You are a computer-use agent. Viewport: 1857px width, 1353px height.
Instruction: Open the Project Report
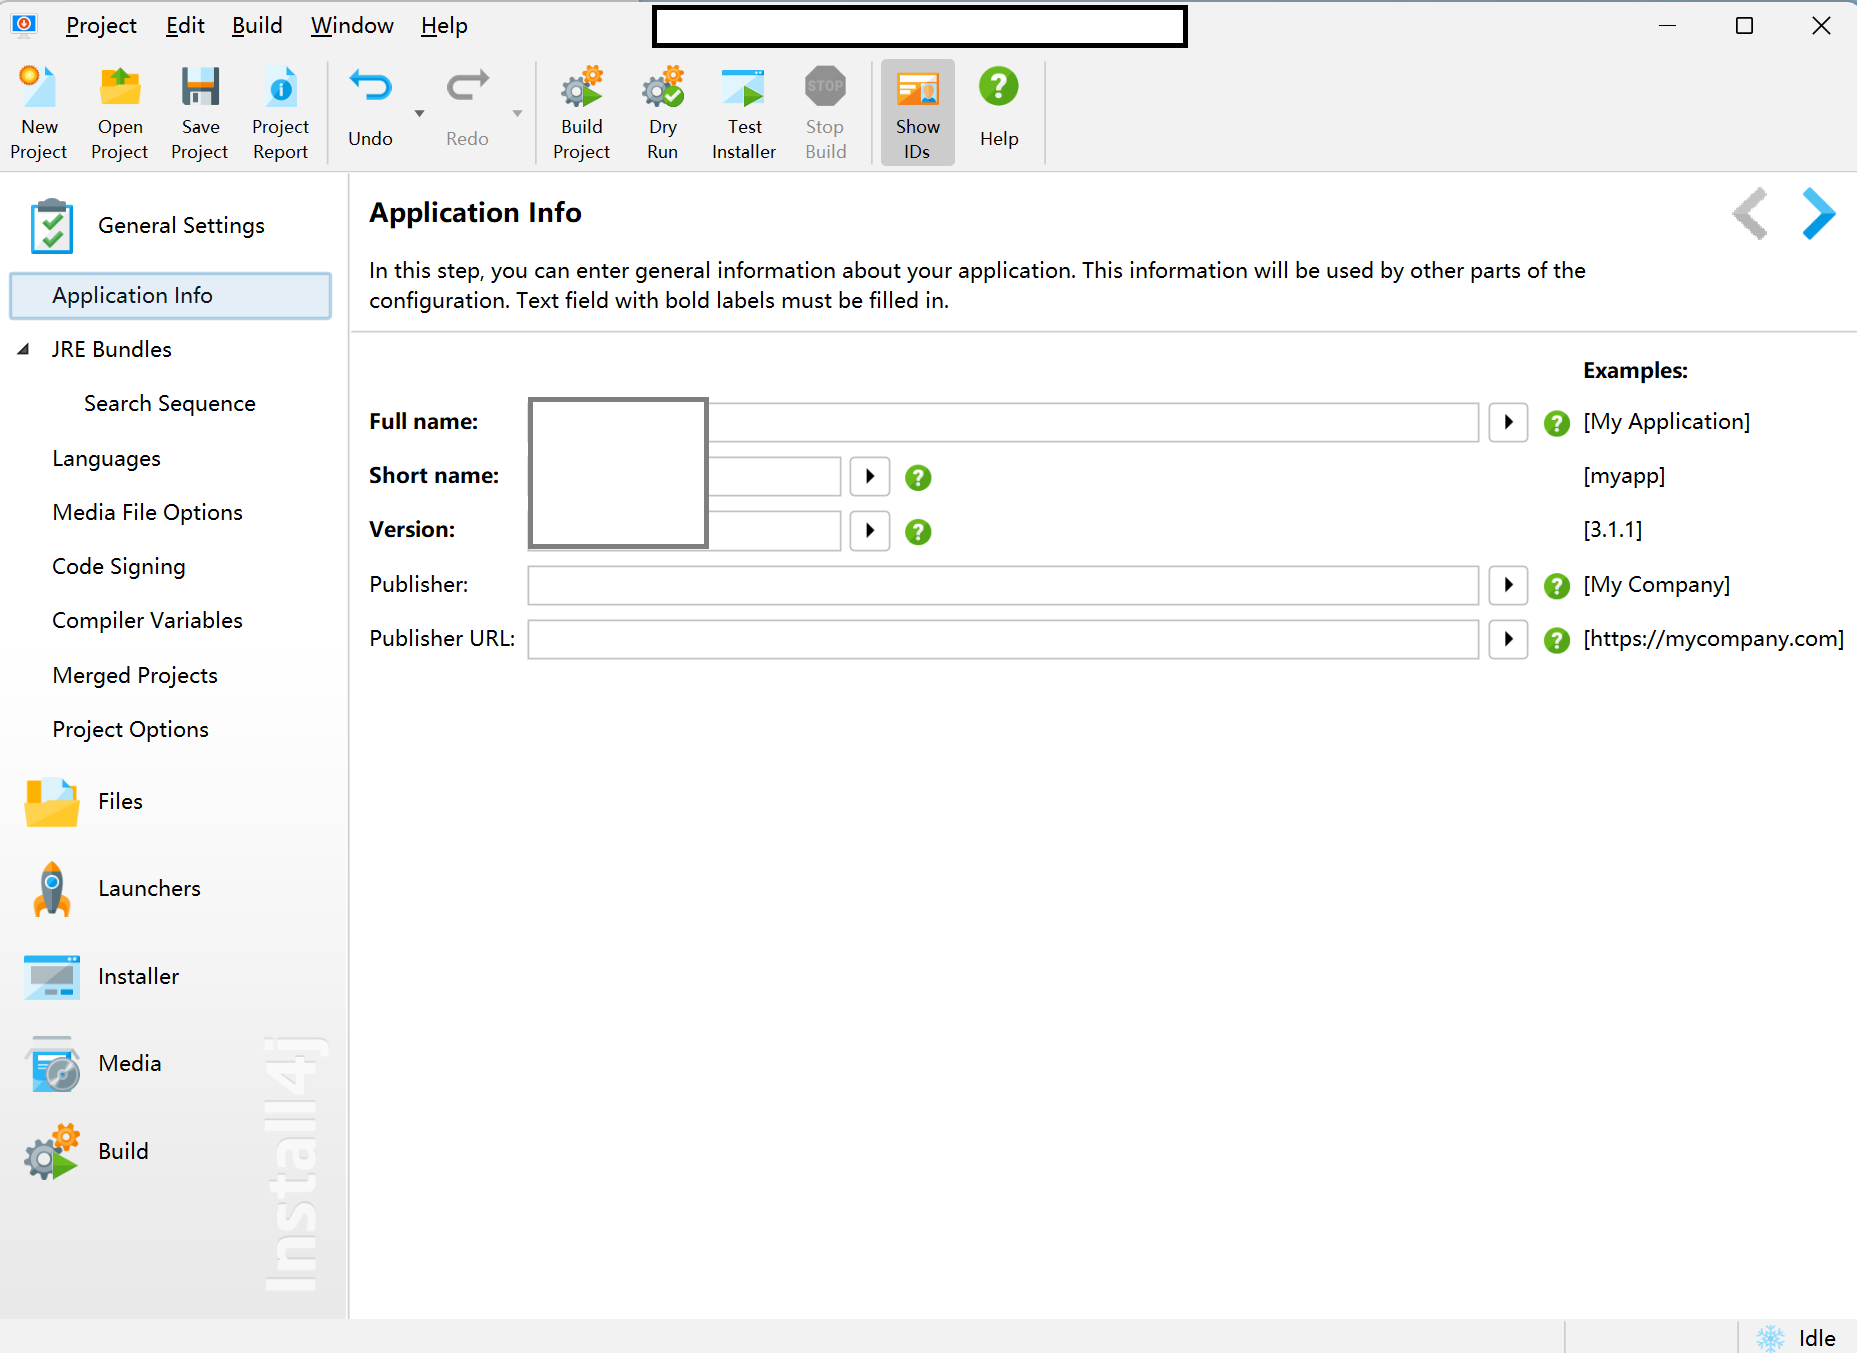click(x=280, y=112)
